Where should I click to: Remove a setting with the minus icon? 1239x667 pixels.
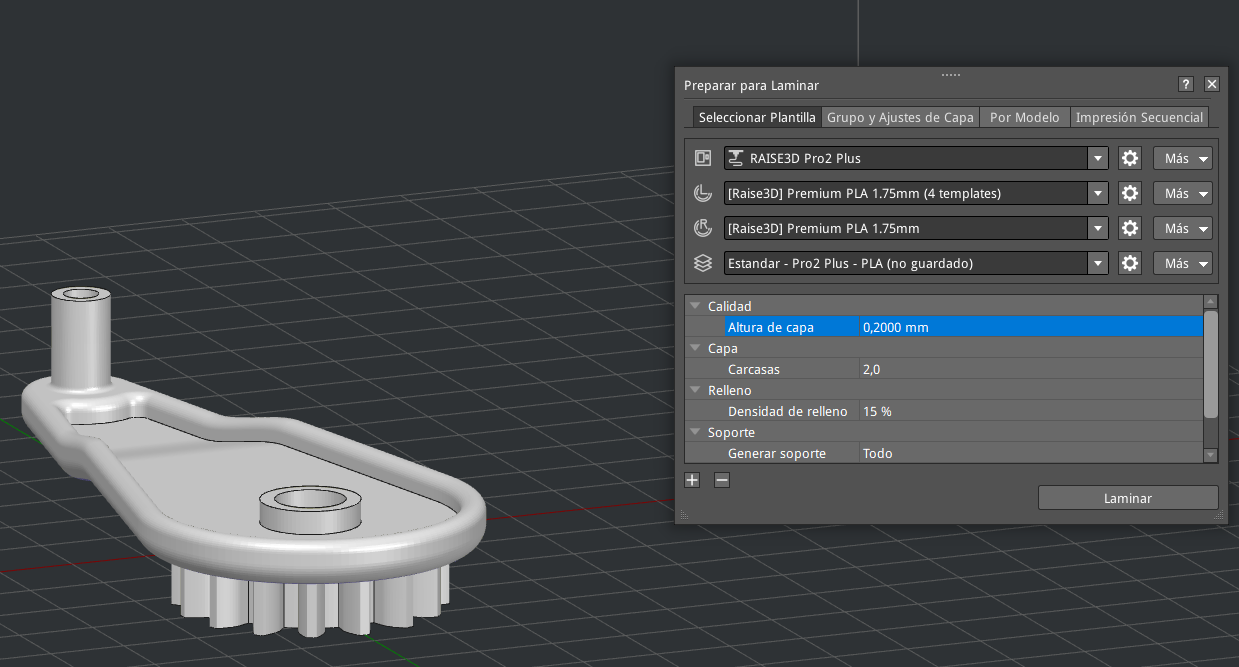(722, 480)
